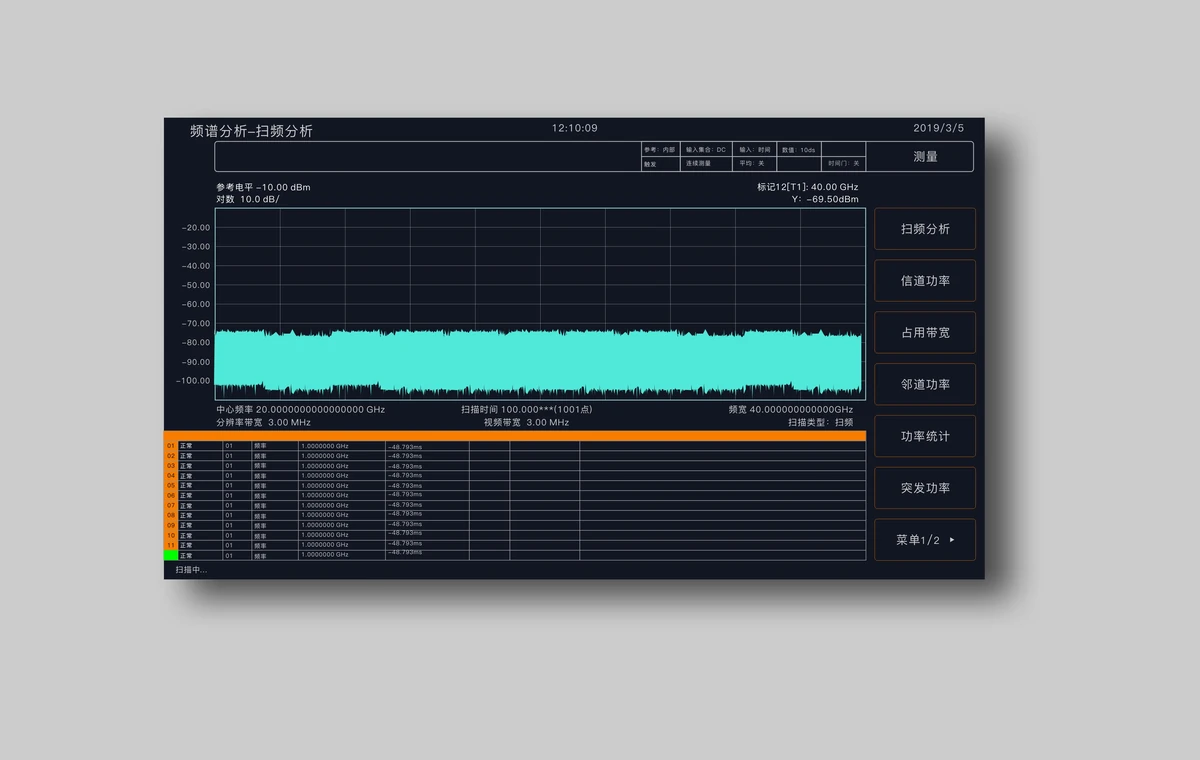Click the 连续测量 continuous measurement cell
The height and width of the screenshot is (760, 1200).
(708, 163)
